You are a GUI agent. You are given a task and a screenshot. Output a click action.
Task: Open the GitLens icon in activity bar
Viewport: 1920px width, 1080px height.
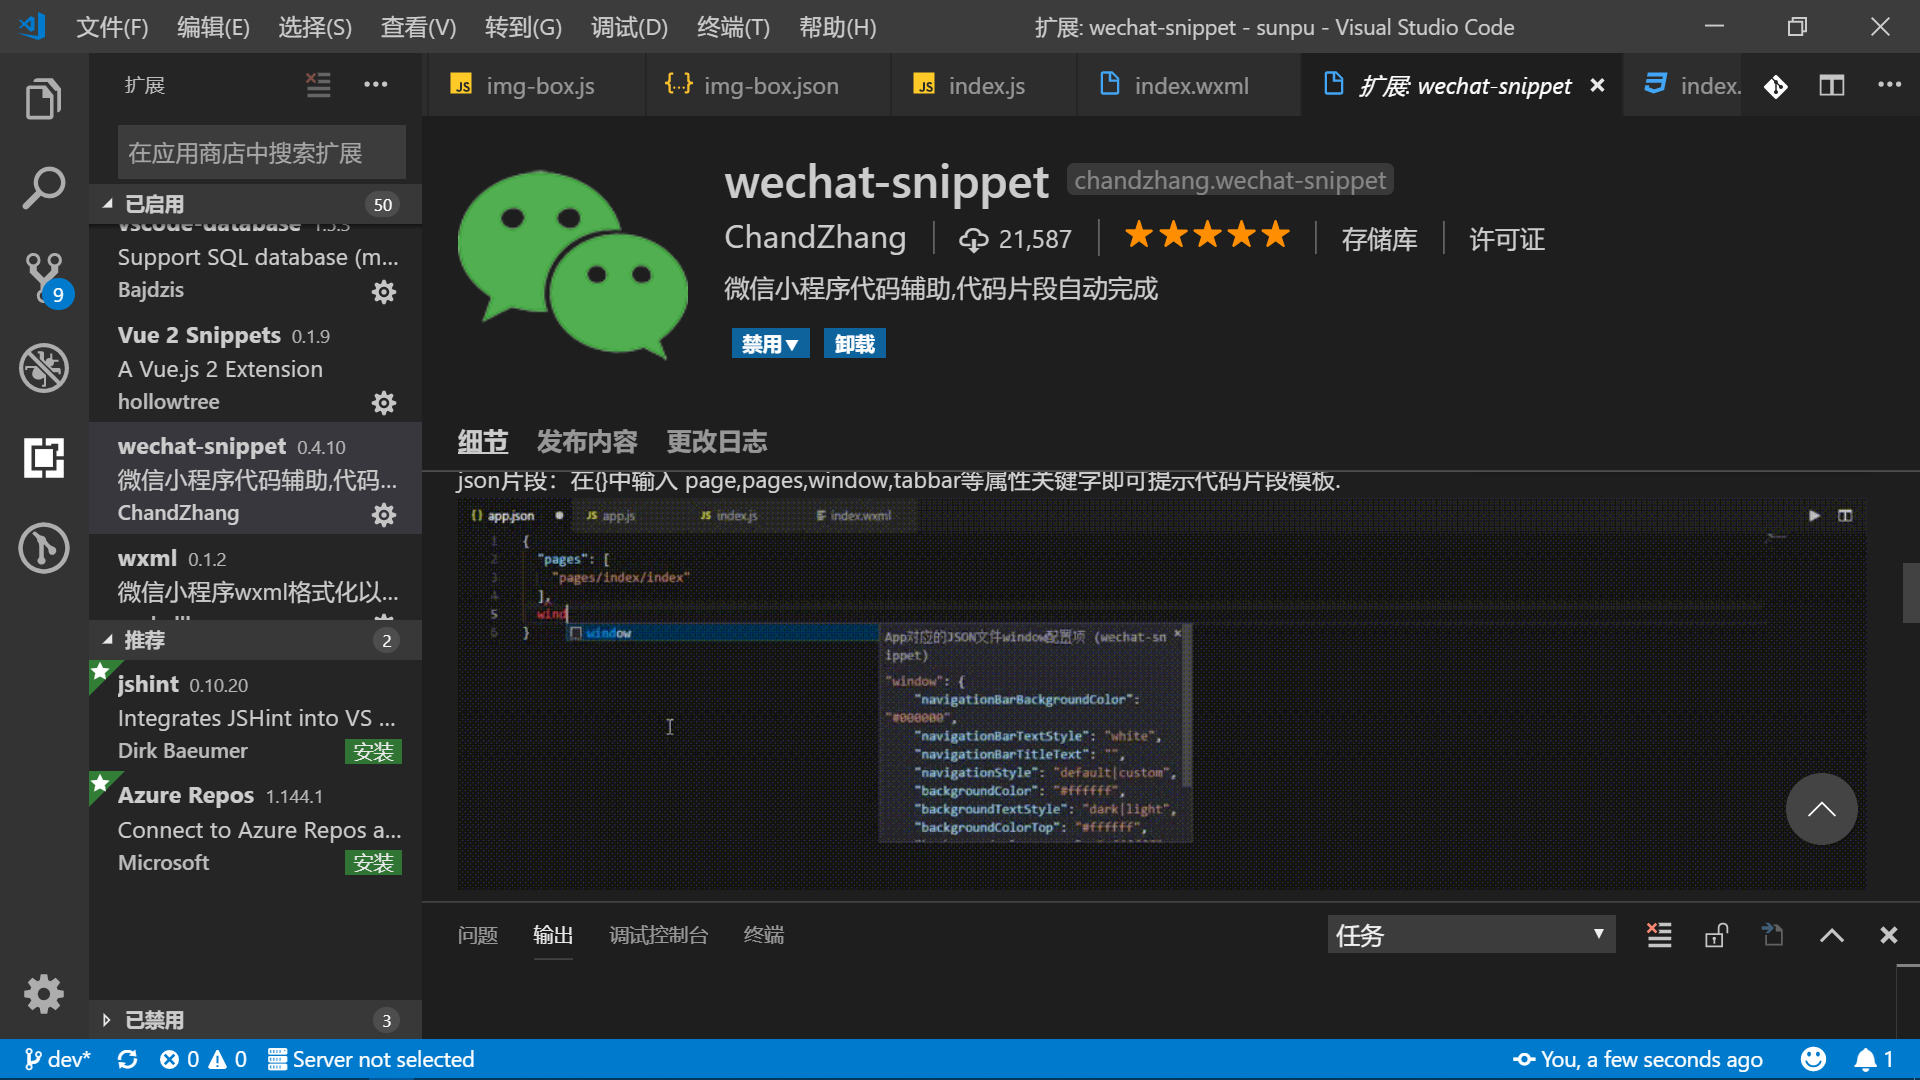point(43,548)
